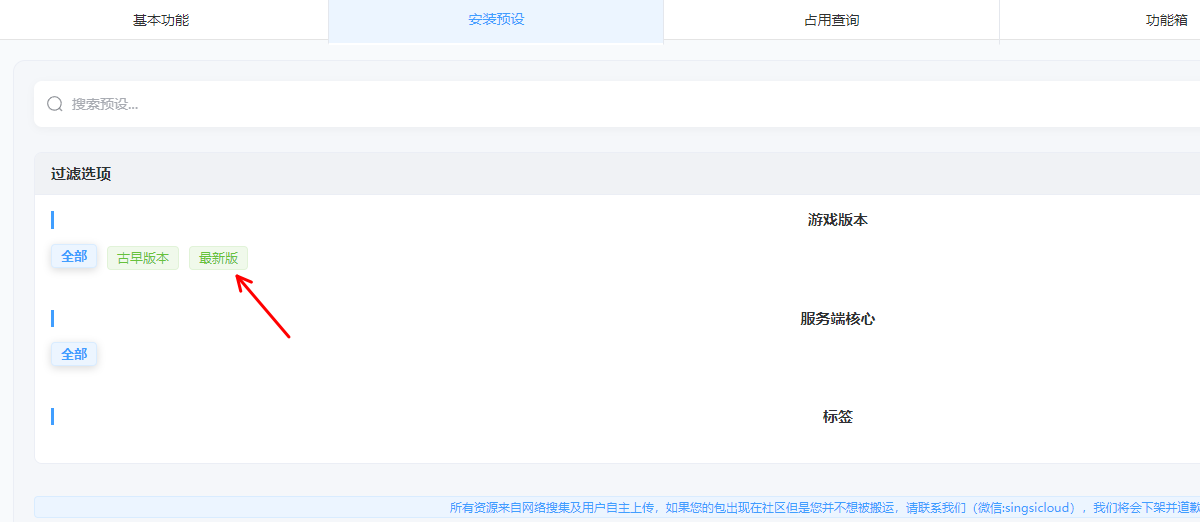Enable the 最新版 version filter tag
Image resolution: width=1200 pixels, height=522 pixels.
218,258
